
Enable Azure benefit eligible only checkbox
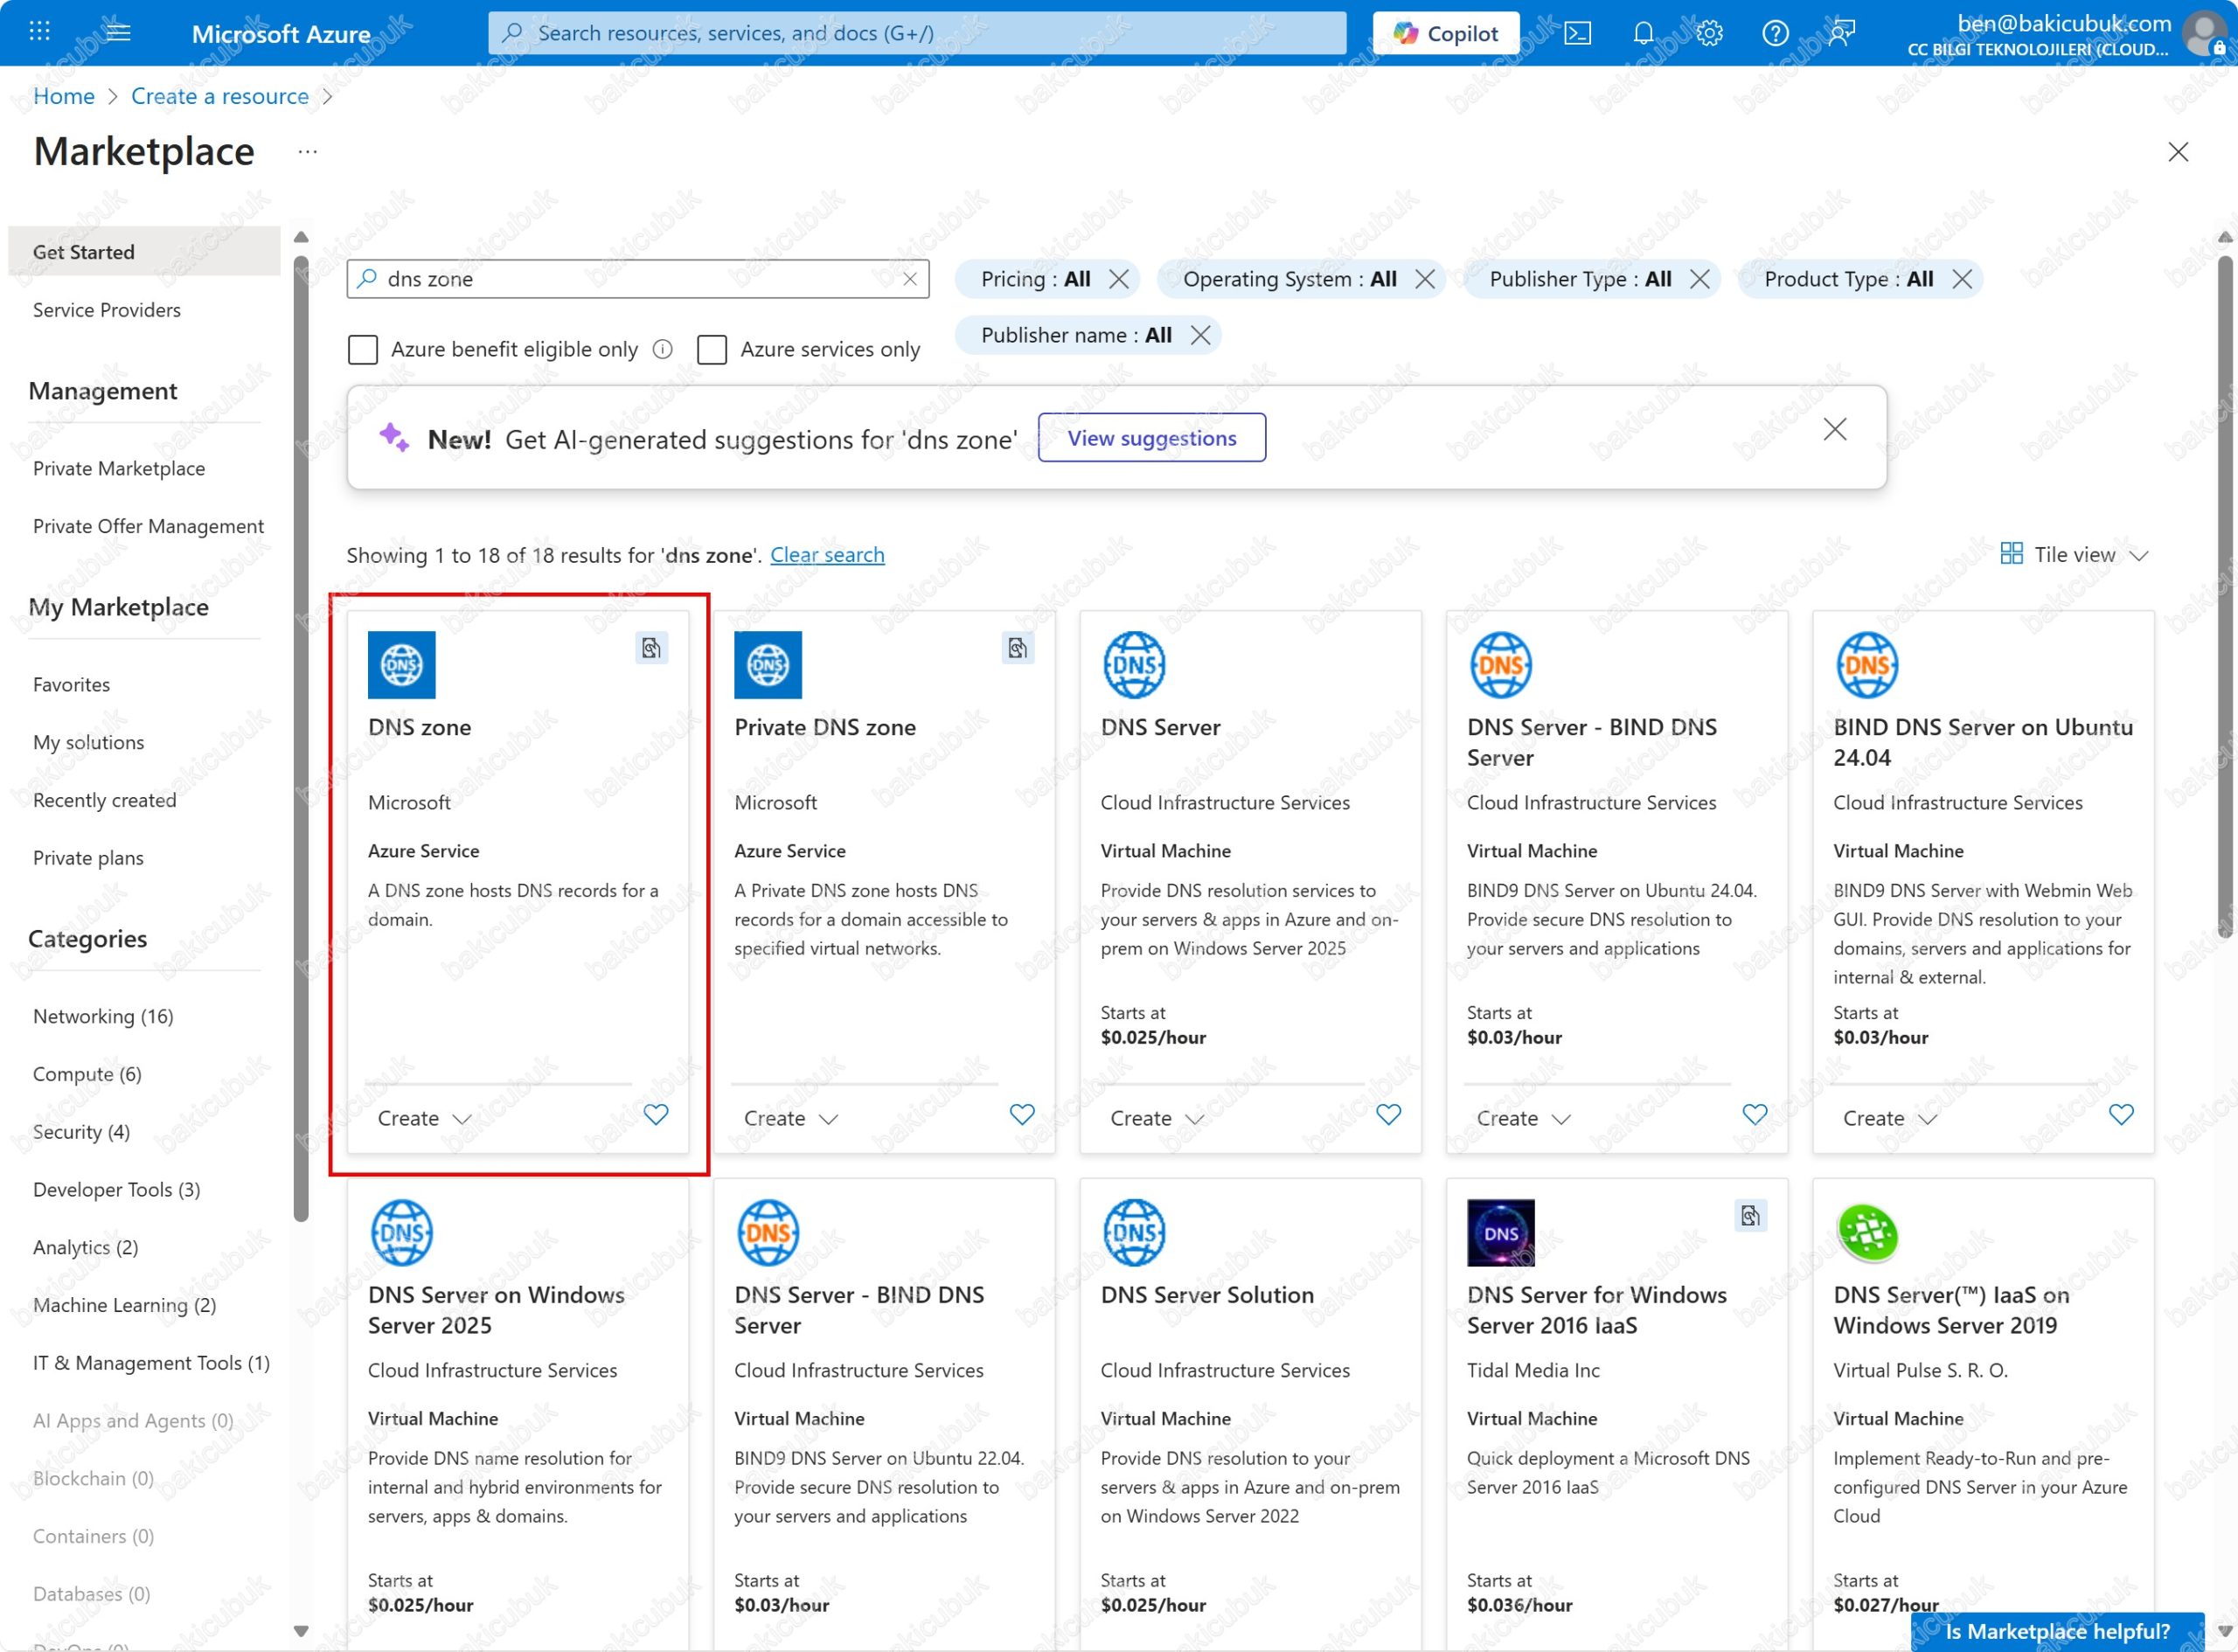pyautogui.click(x=362, y=349)
